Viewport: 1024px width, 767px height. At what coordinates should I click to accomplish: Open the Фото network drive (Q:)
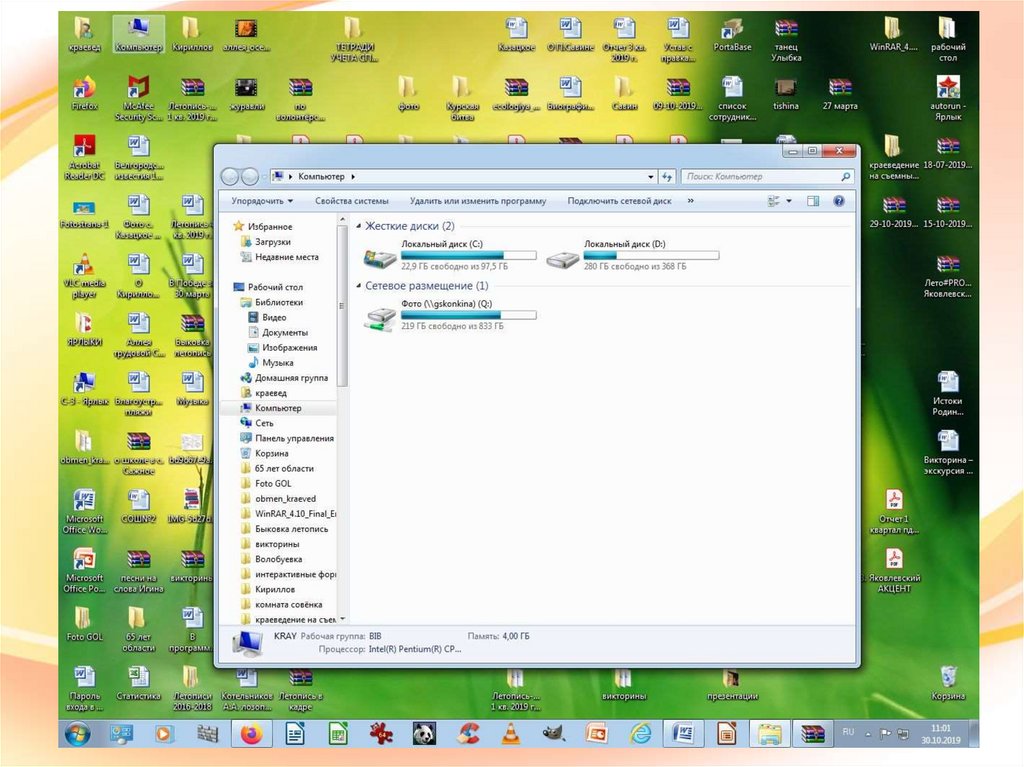(381, 318)
